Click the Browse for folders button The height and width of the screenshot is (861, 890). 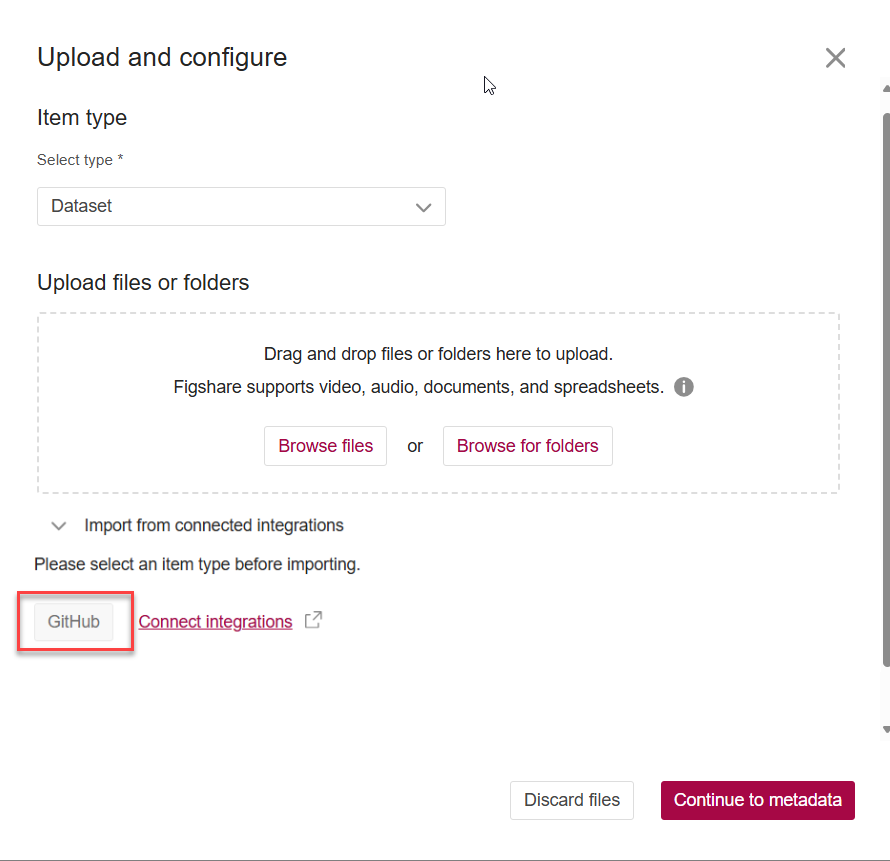pos(527,446)
